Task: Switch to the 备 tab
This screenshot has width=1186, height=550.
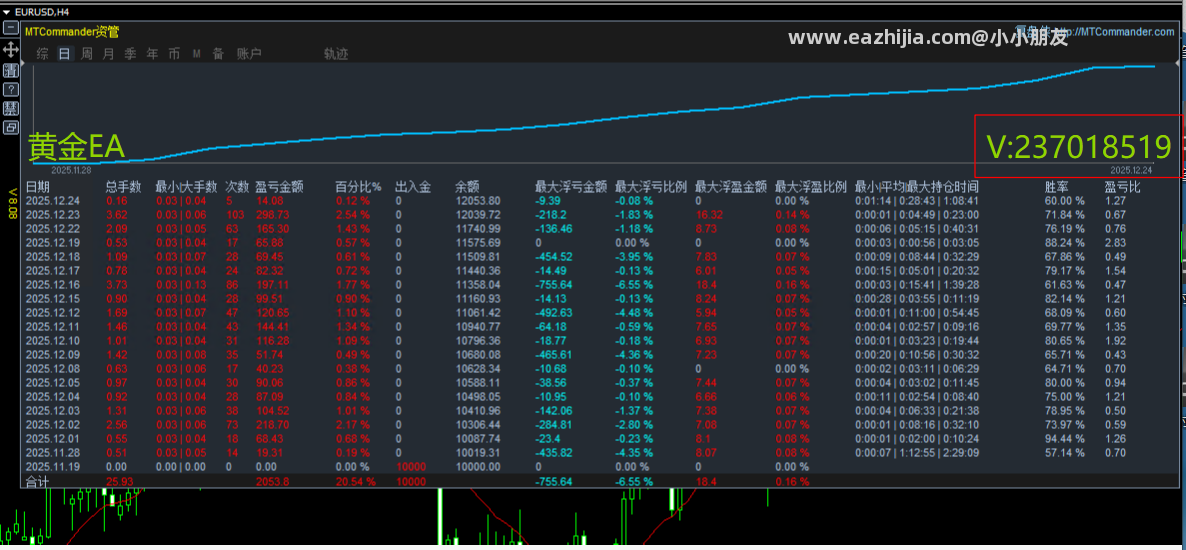Action: 218,54
